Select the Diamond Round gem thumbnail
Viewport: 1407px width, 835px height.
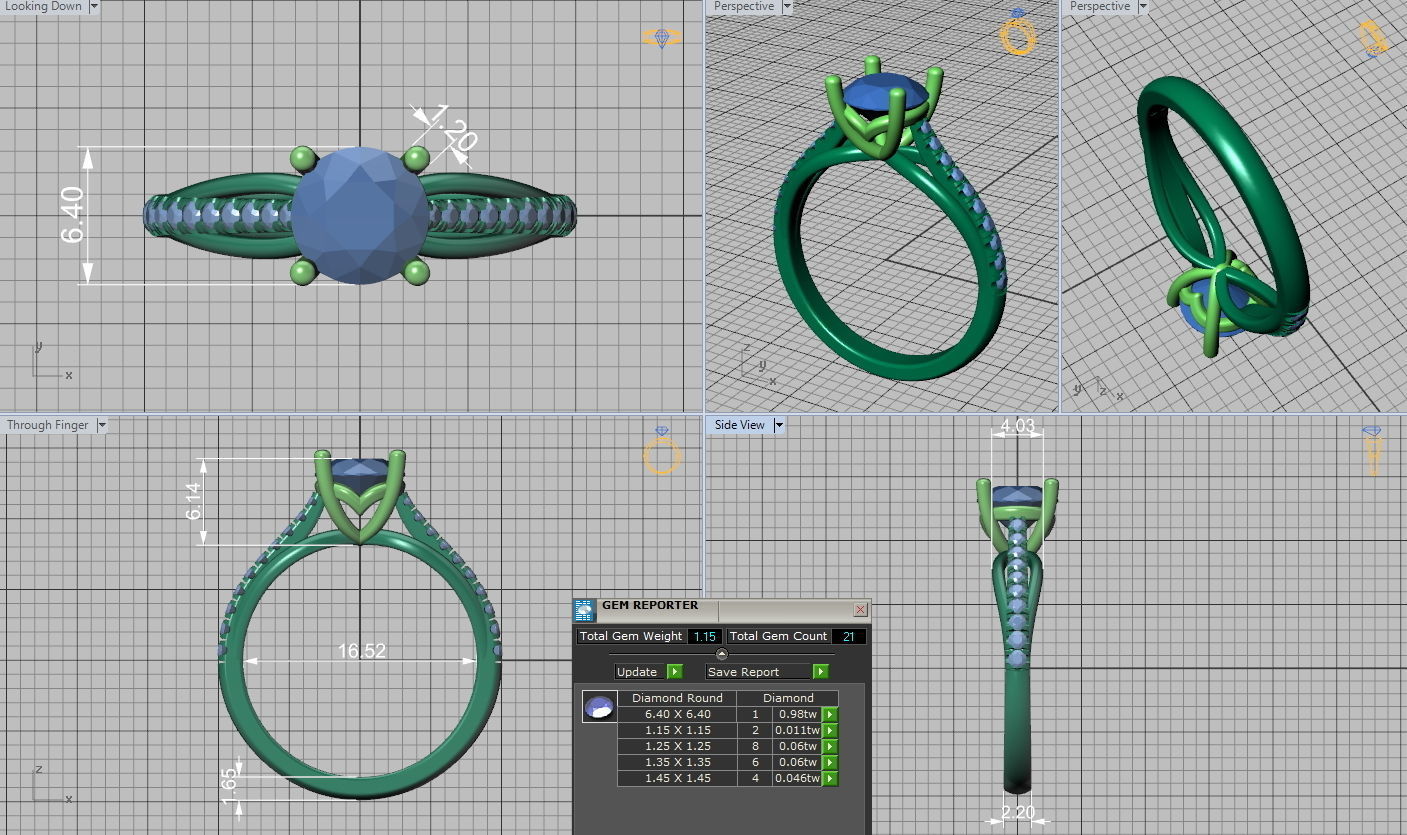(x=599, y=707)
